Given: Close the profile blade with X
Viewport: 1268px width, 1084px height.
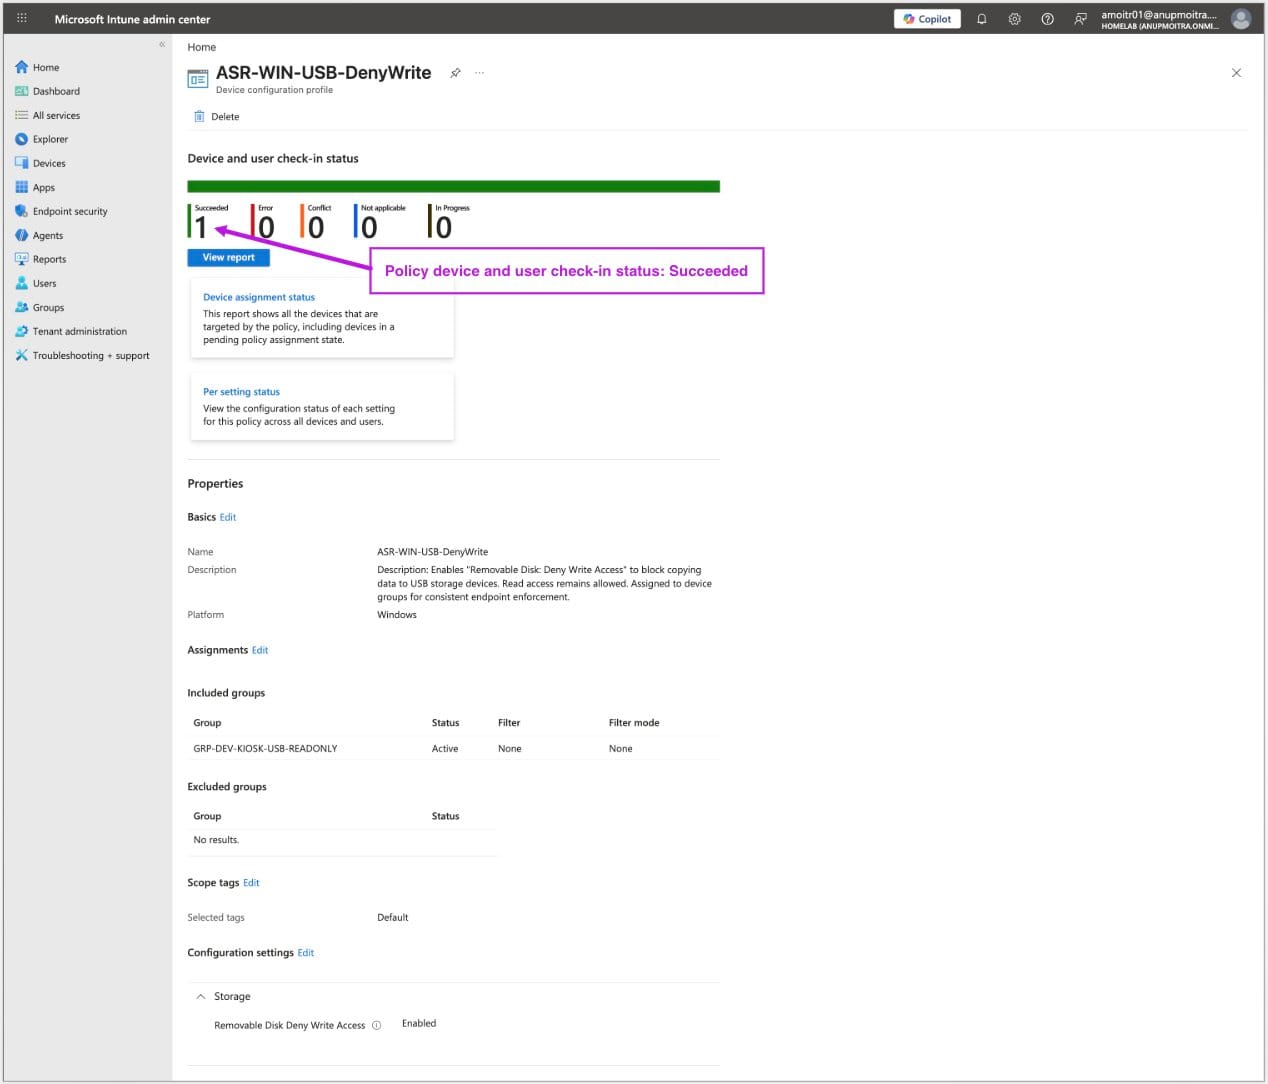Looking at the screenshot, I should coord(1236,73).
